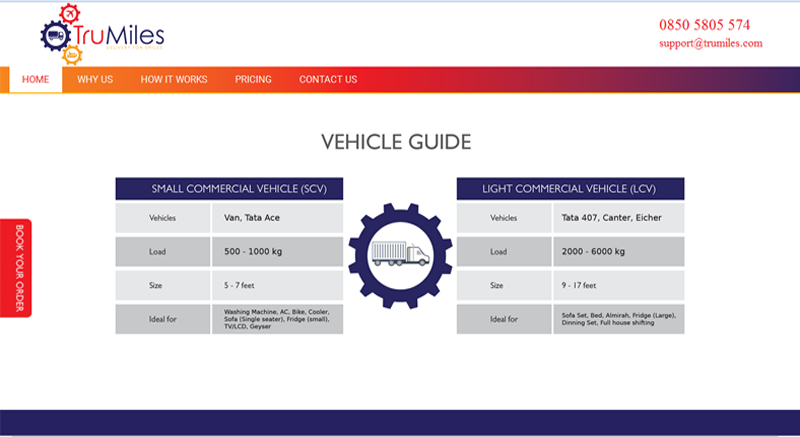
Task: Click Vehicles label in LCV table
Action: point(504,218)
